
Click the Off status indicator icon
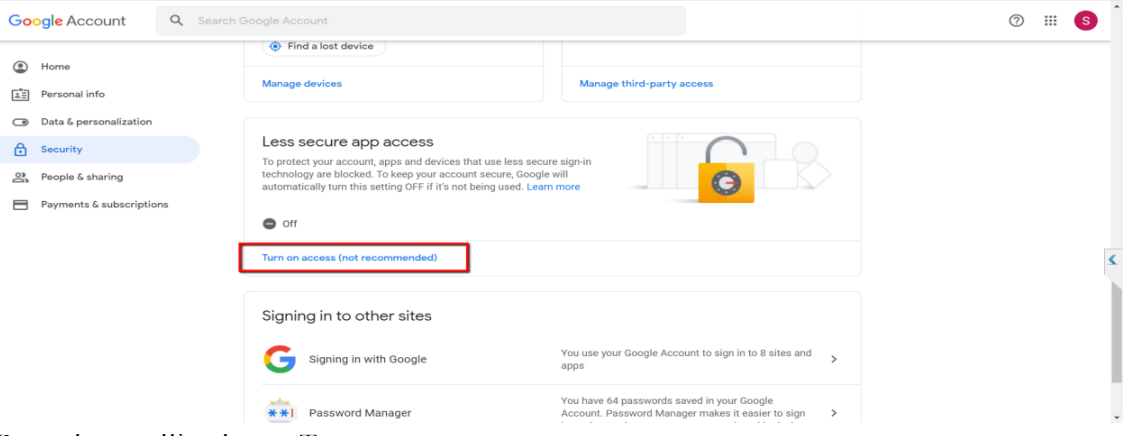(269, 224)
